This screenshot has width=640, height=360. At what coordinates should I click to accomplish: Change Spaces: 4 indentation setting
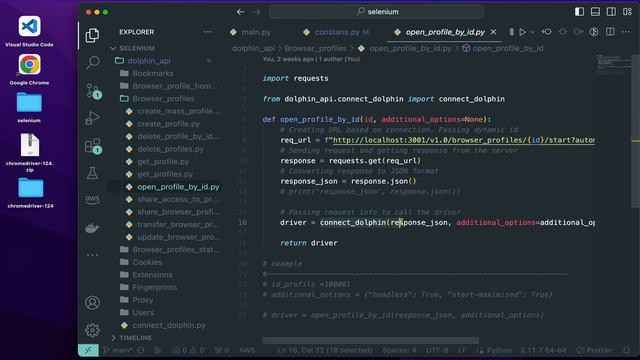399,350
